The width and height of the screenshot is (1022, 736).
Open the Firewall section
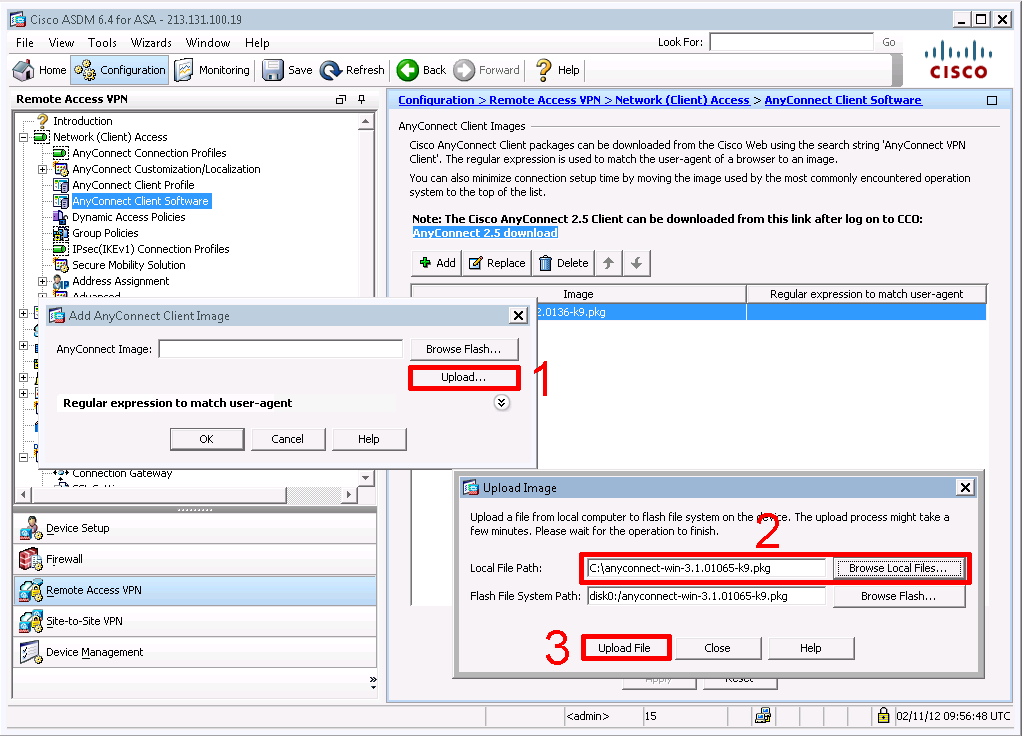click(194, 559)
